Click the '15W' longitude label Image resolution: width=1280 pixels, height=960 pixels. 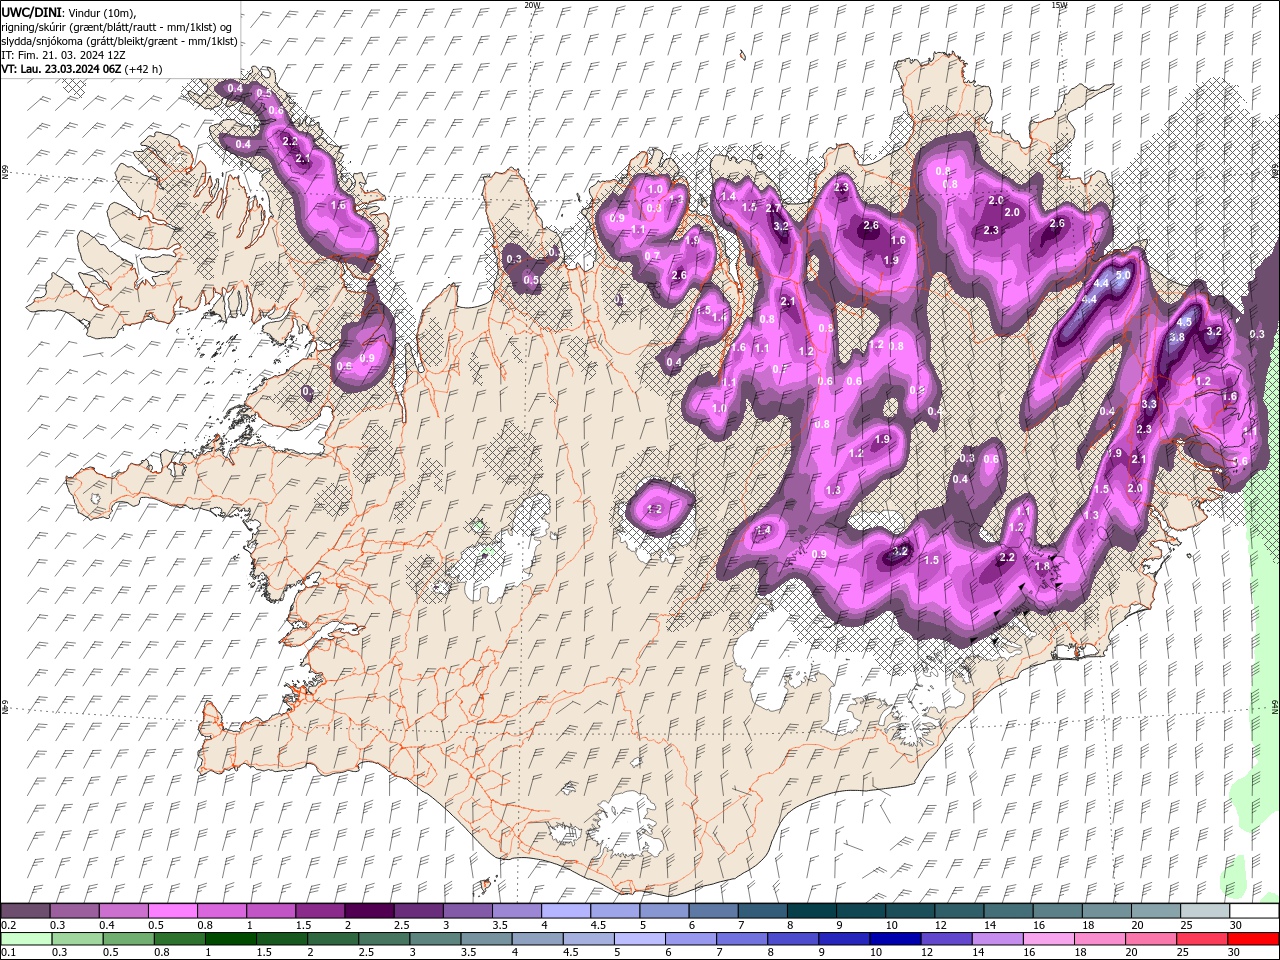click(1059, 5)
